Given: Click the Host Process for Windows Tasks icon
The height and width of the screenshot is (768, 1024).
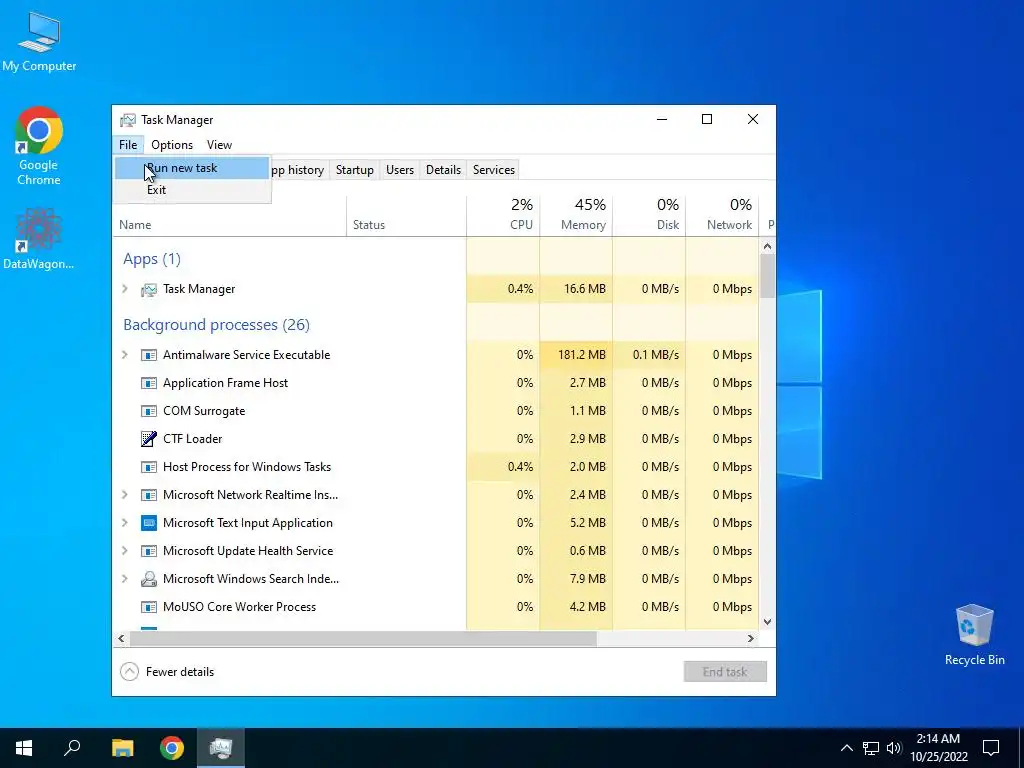Looking at the screenshot, I should [149, 467].
